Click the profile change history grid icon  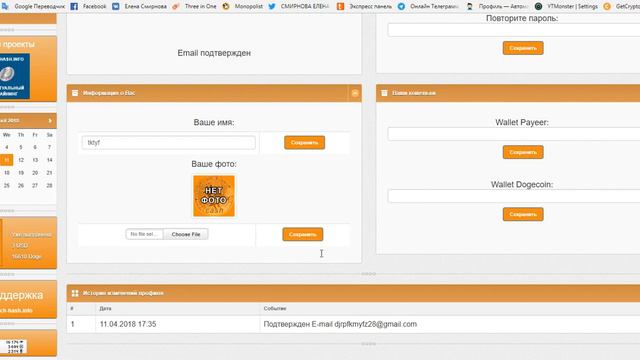tap(75, 293)
